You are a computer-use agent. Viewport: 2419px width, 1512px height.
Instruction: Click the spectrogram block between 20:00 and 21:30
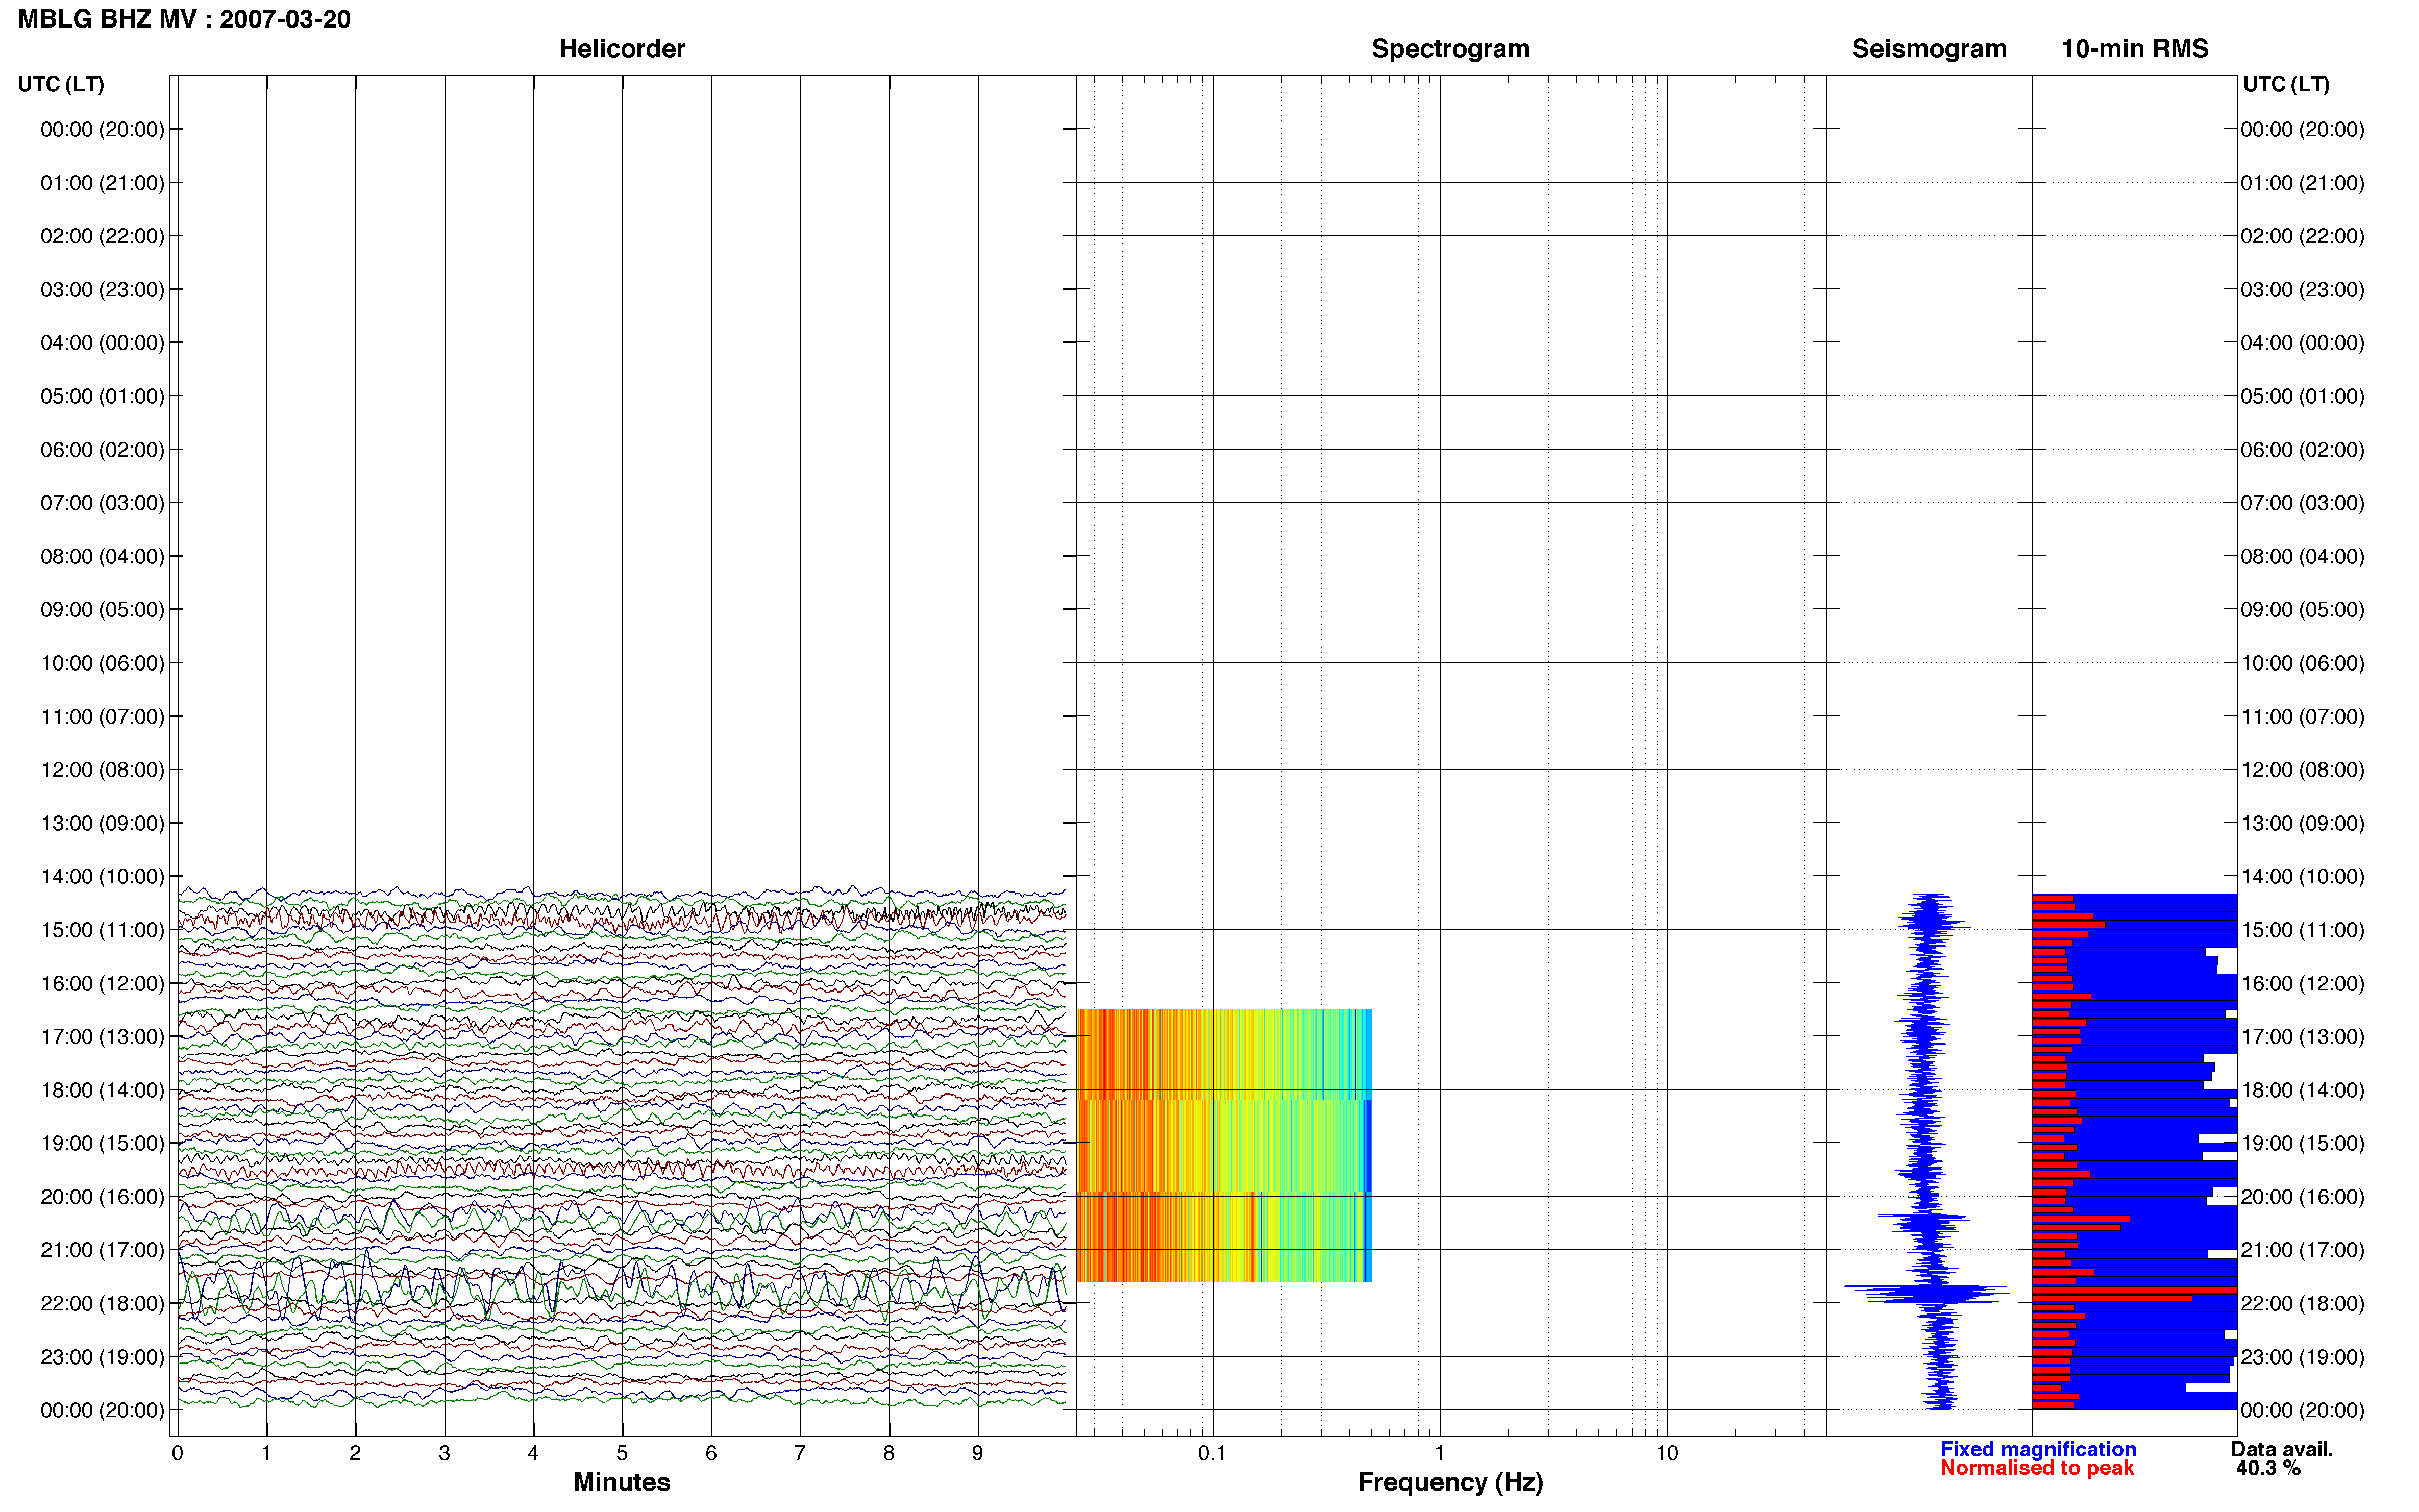[1223, 1237]
